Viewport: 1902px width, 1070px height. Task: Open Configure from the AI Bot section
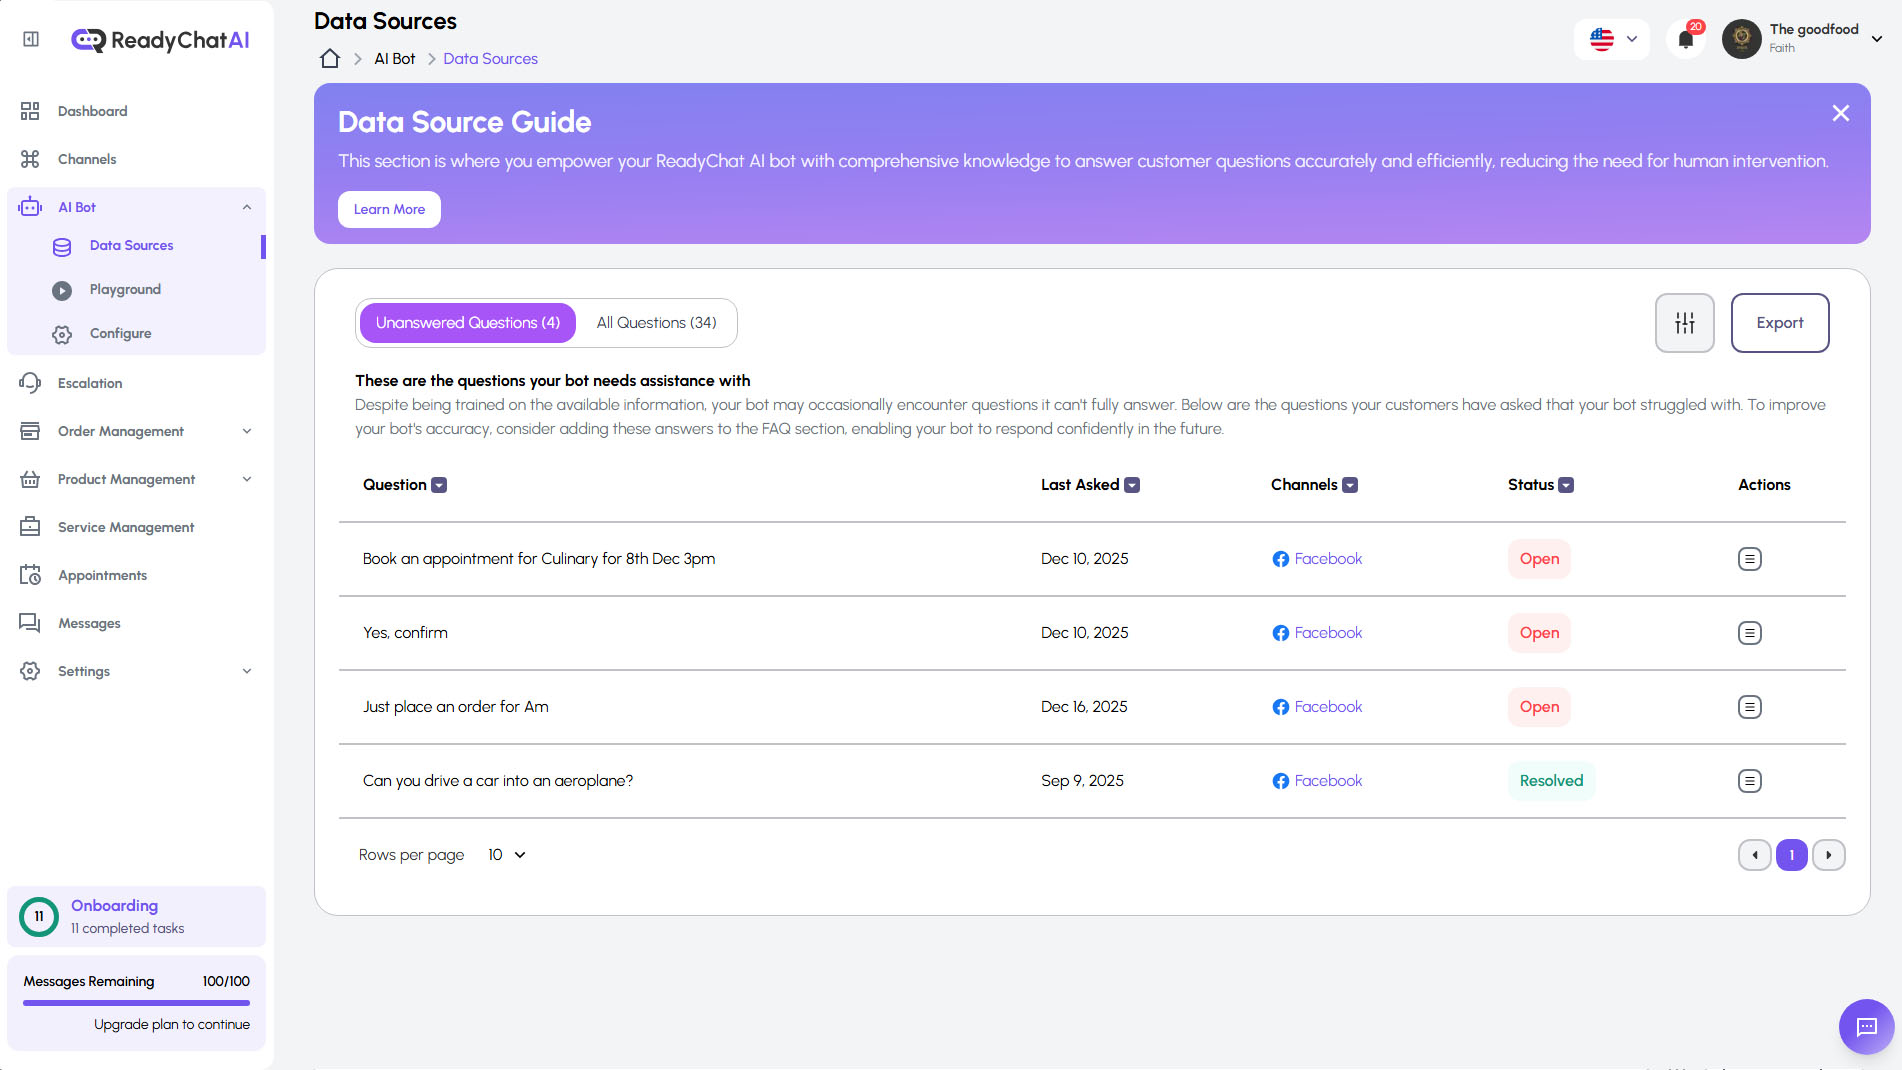pyautogui.click(x=62, y=334)
